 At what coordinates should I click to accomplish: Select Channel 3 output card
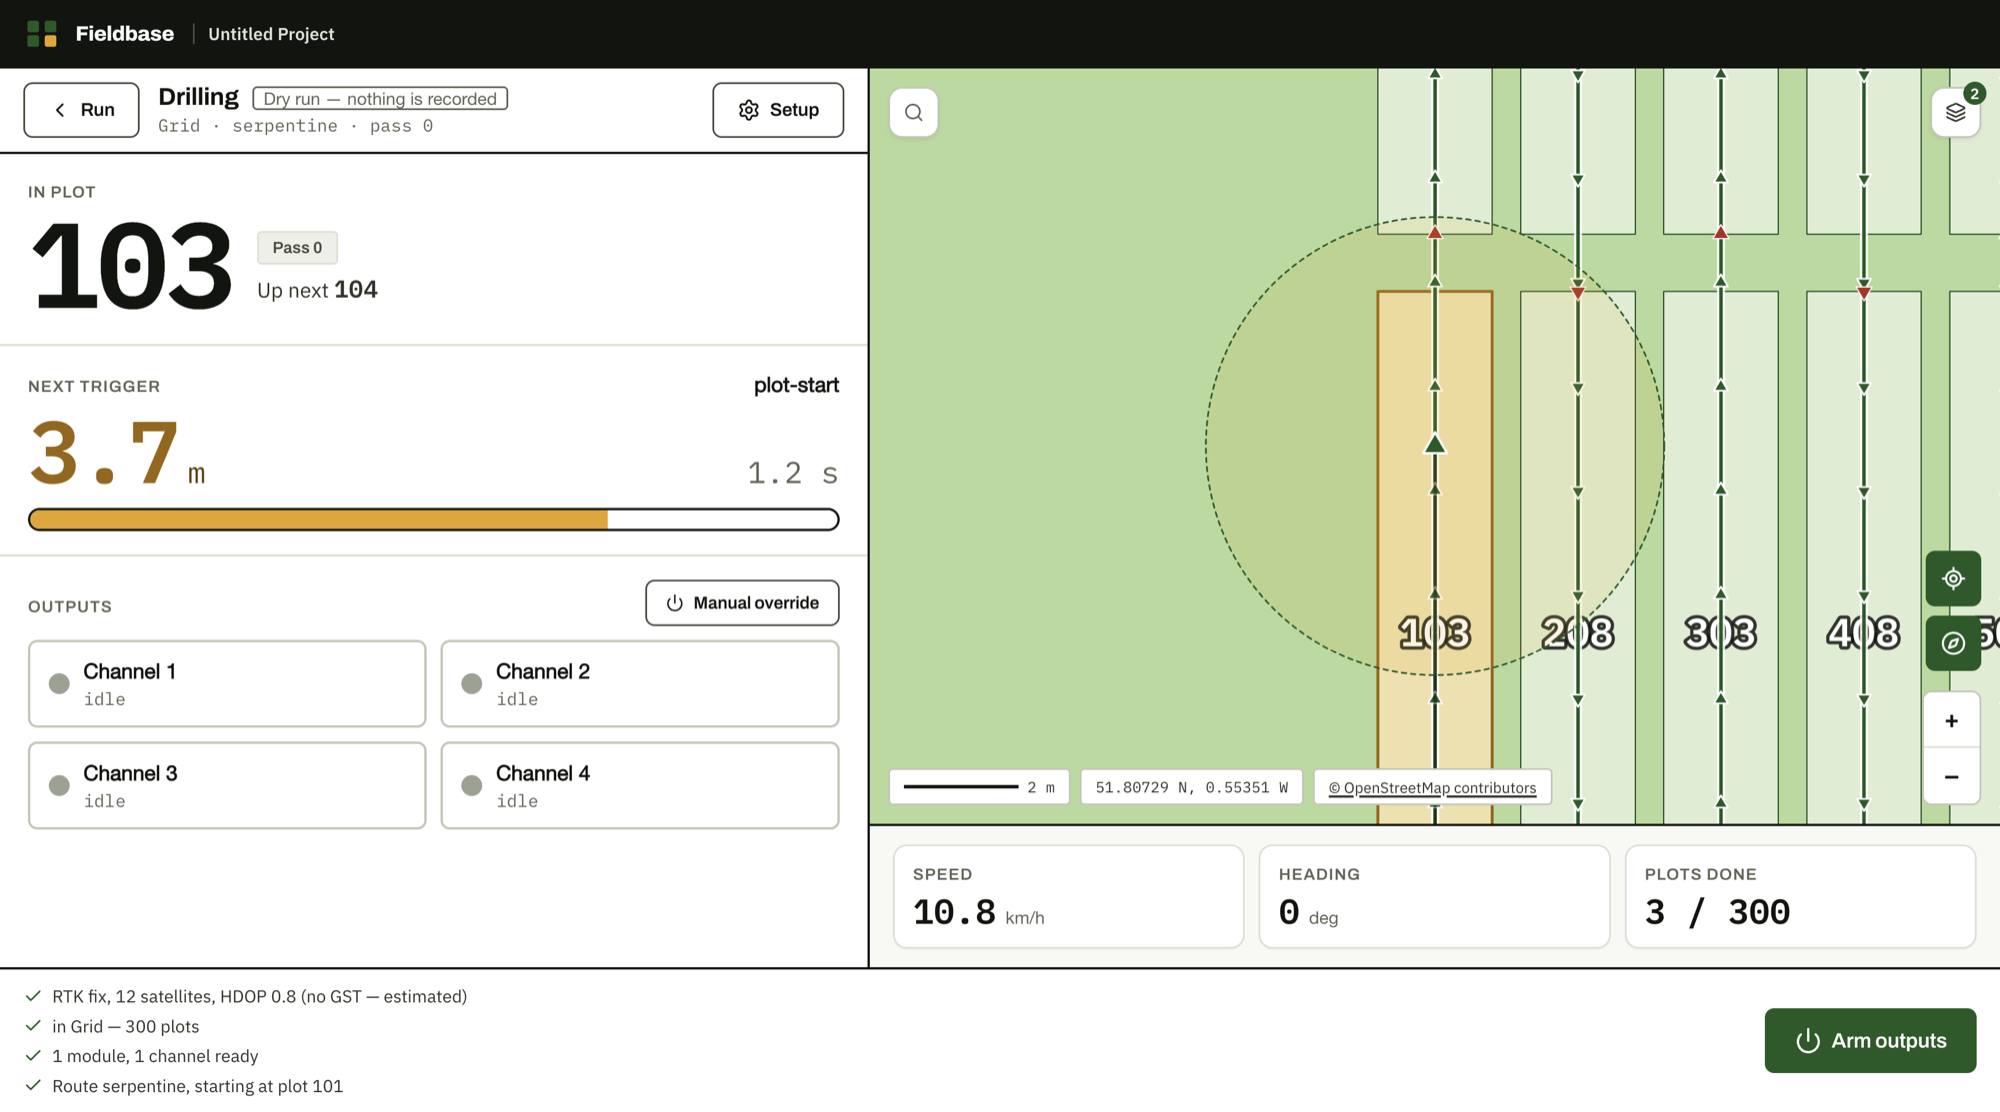click(x=227, y=785)
